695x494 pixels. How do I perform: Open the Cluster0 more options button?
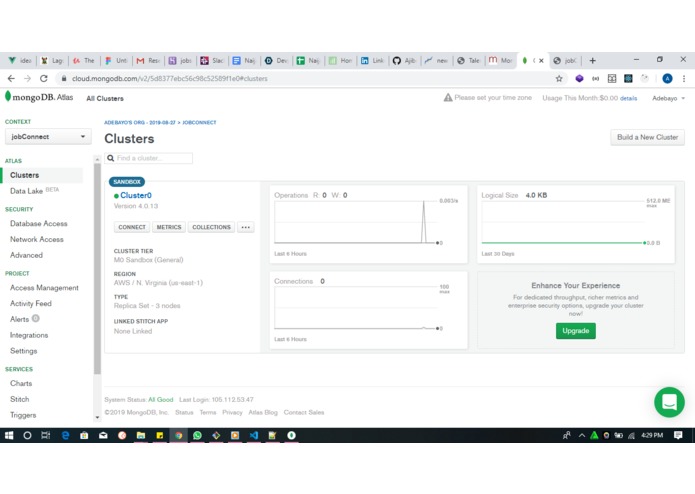[x=246, y=227]
